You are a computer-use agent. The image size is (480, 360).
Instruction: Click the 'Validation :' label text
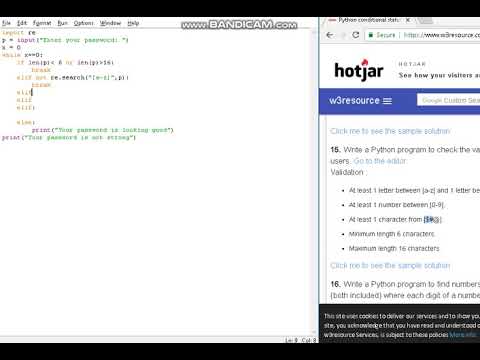[x=348, y=172]
